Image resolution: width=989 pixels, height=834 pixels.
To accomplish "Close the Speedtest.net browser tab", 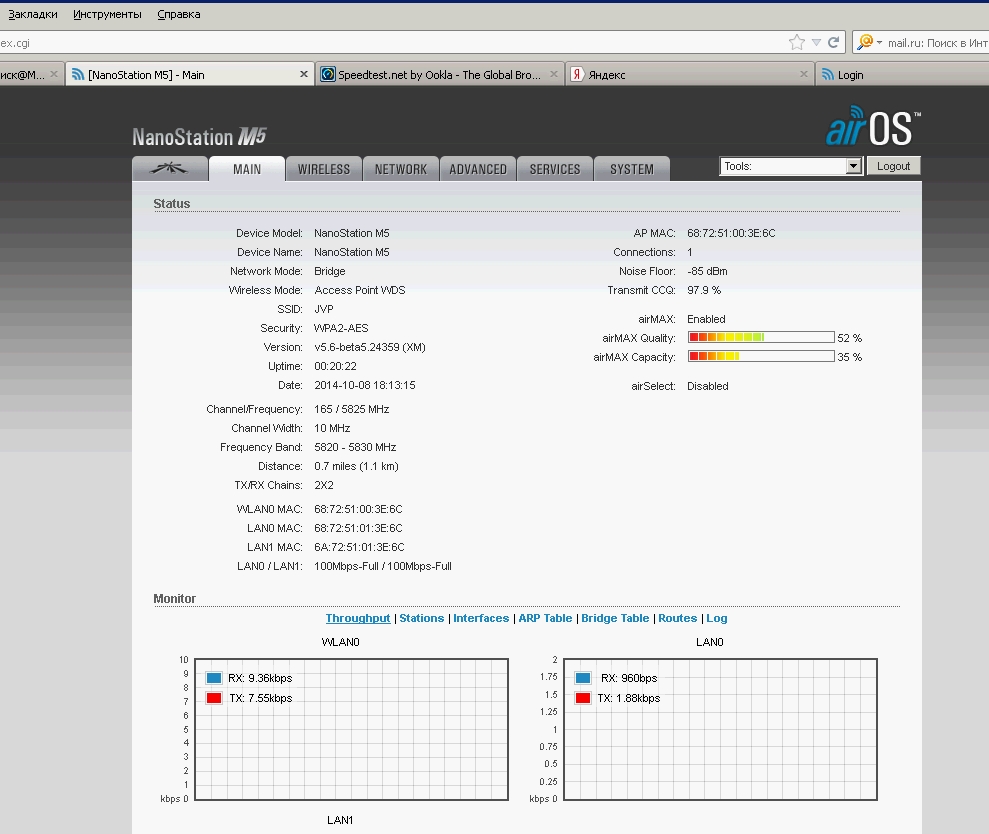I will point(553,74).
